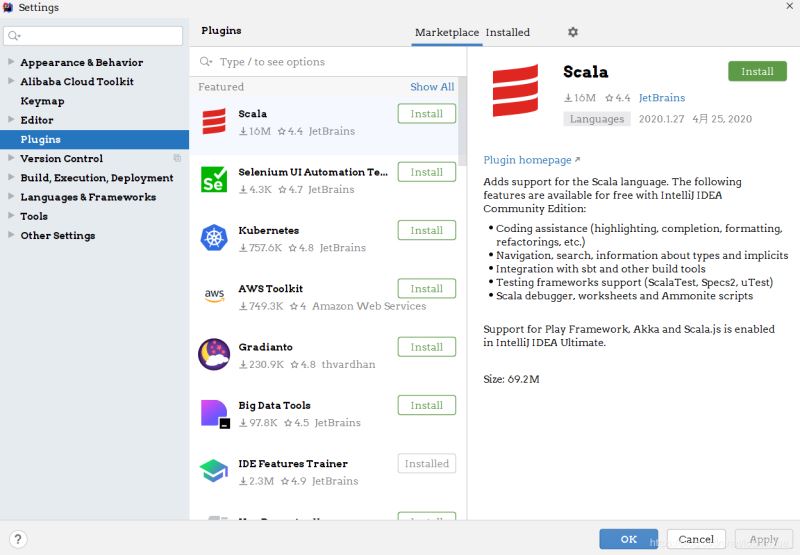Expand the Editor settings tree node

click(x=11, y=119)
